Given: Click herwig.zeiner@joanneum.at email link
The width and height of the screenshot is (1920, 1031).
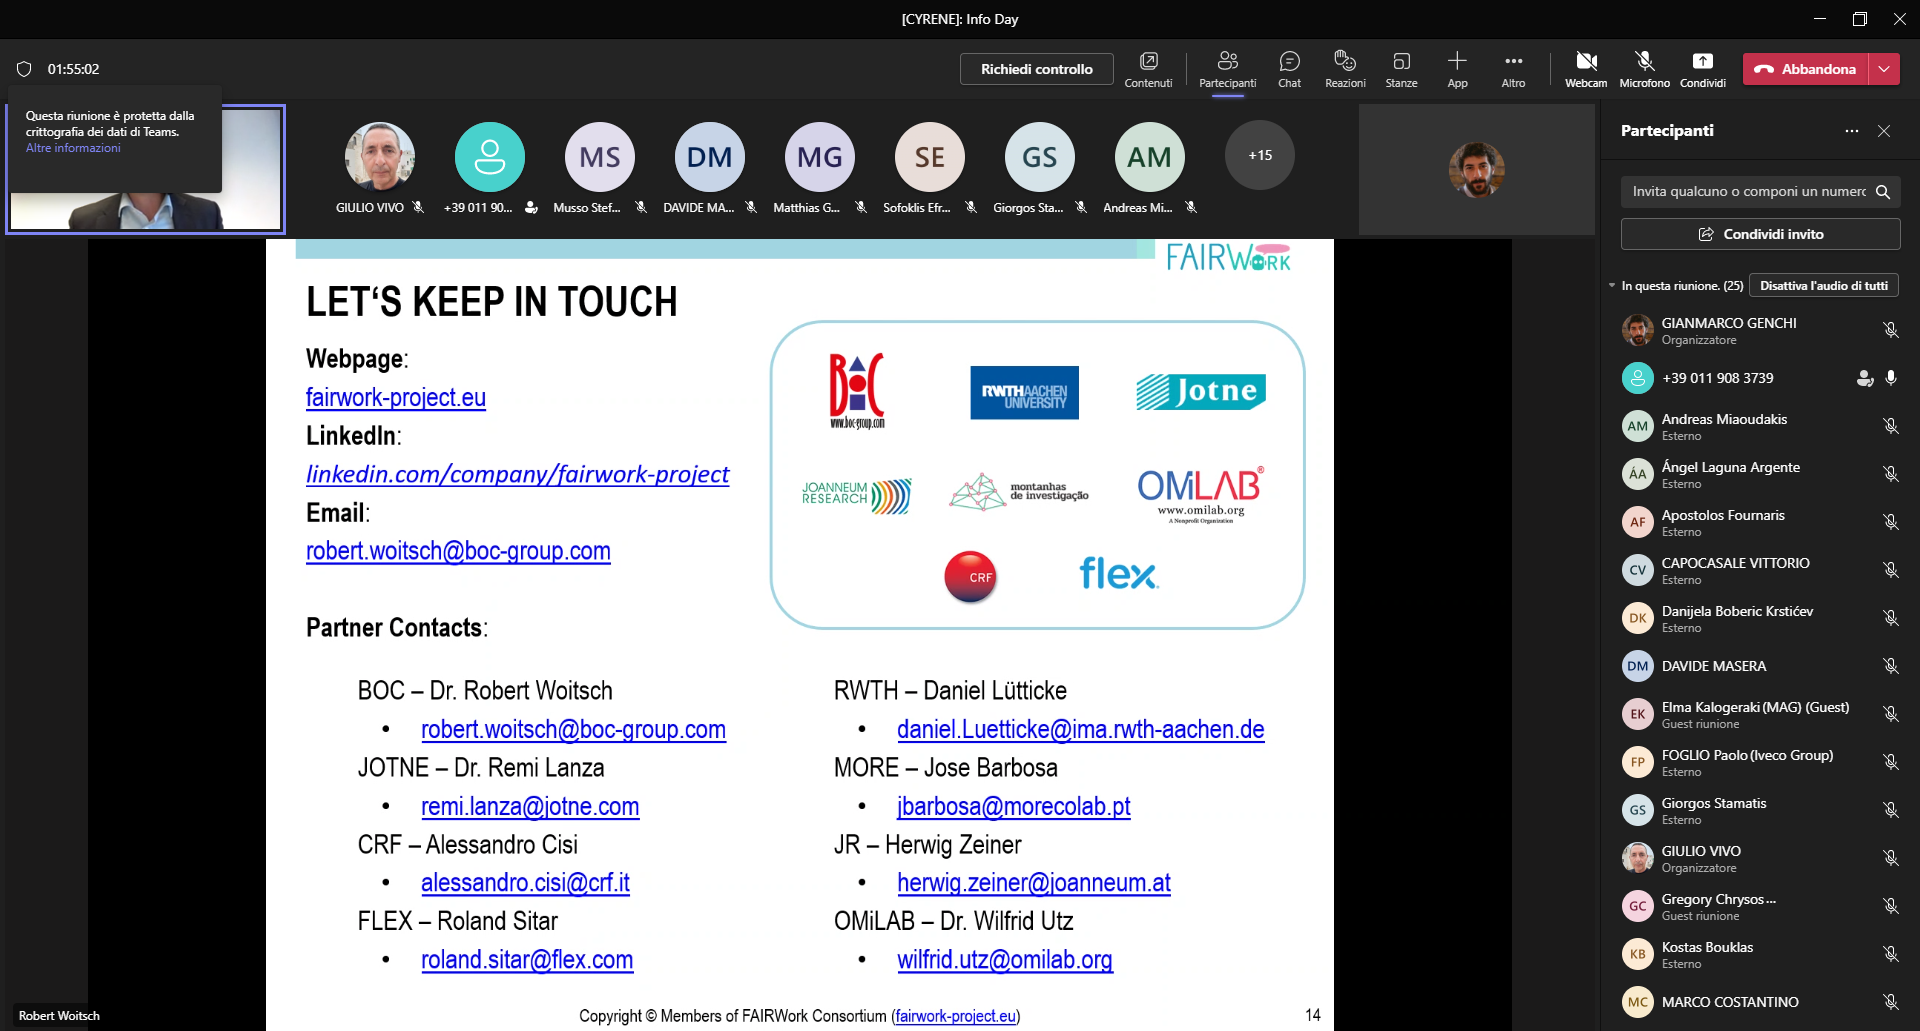Looking at the screenshot, I should pyautogui.click(x=1033, y=883).
